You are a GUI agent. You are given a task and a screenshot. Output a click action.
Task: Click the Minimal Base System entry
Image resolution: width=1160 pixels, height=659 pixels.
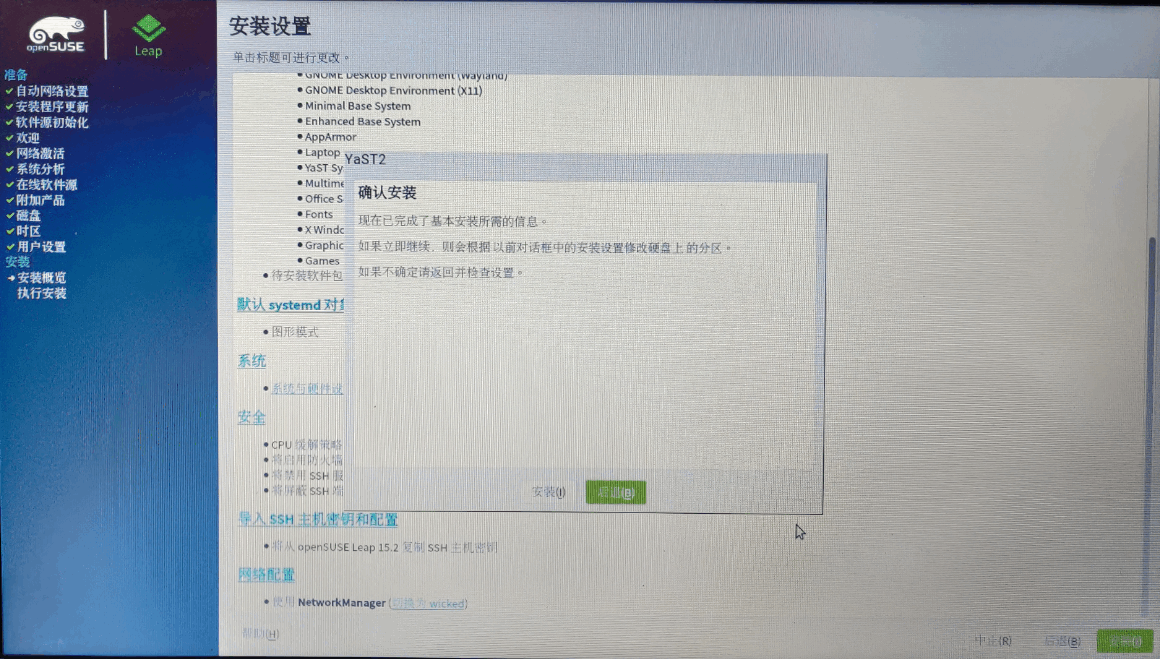coord(357,106)
